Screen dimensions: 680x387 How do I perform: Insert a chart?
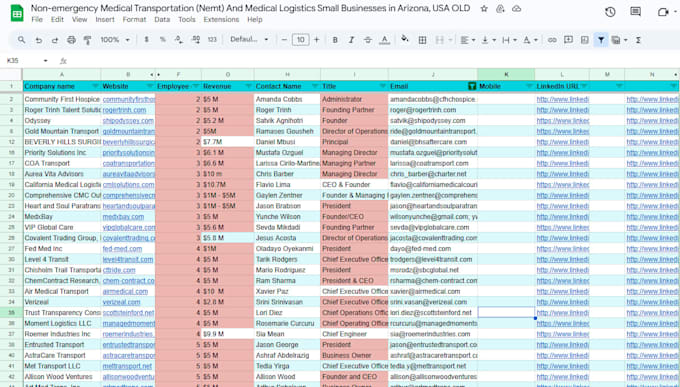click(585, 40)
